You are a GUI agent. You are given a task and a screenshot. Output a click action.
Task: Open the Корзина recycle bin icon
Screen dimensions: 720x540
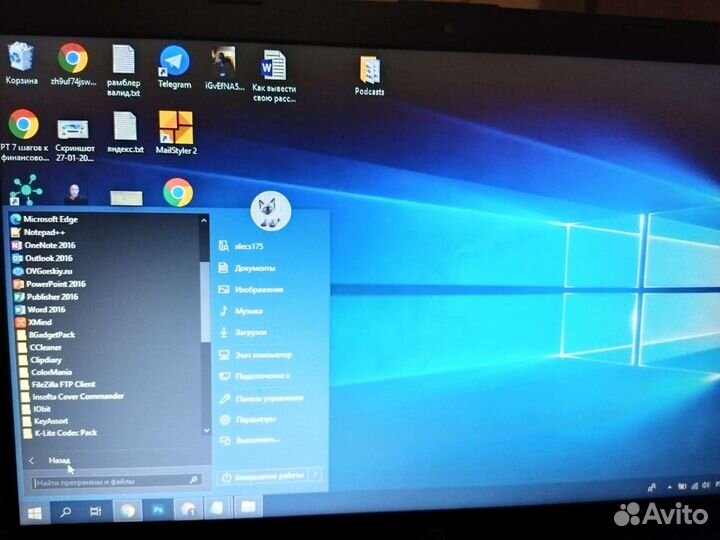coord(21,62)
